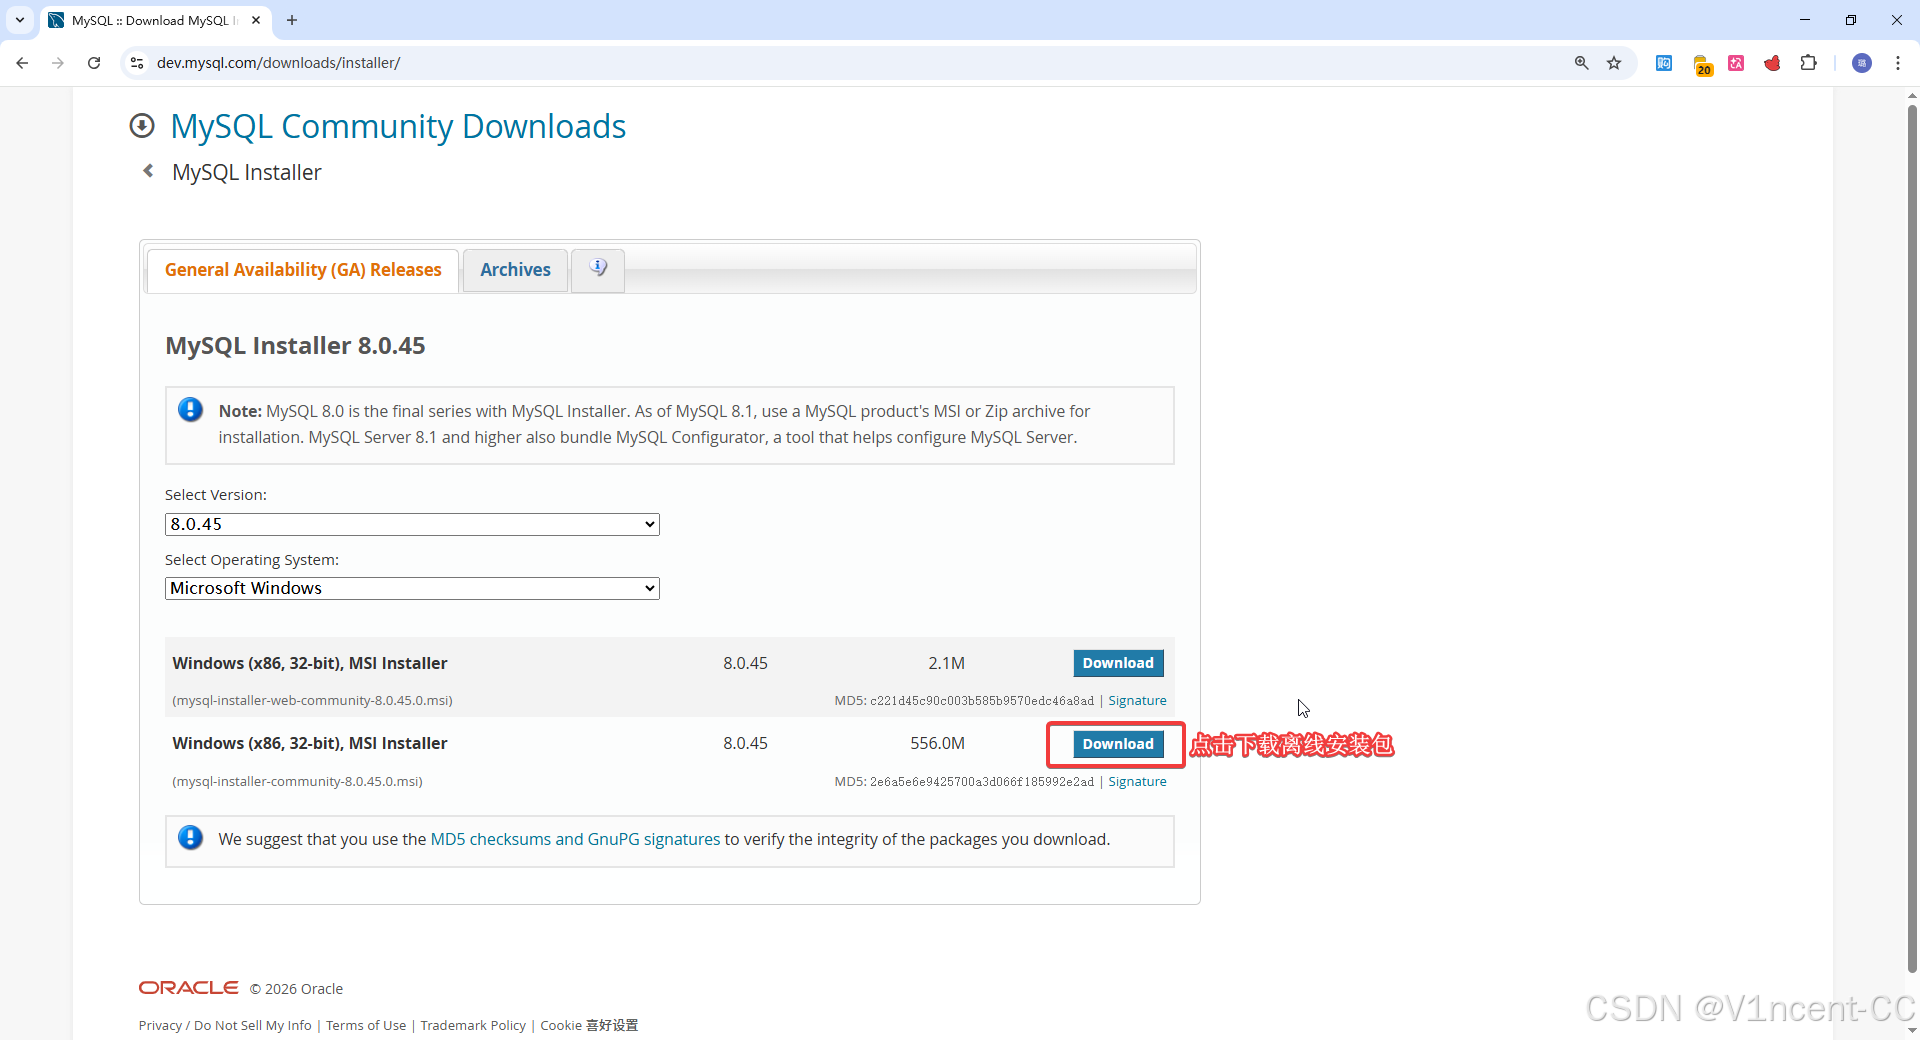Open the Terms of Use link
The height and width of the screenshot is (1040, 1920).
(x=366, y=1025)
